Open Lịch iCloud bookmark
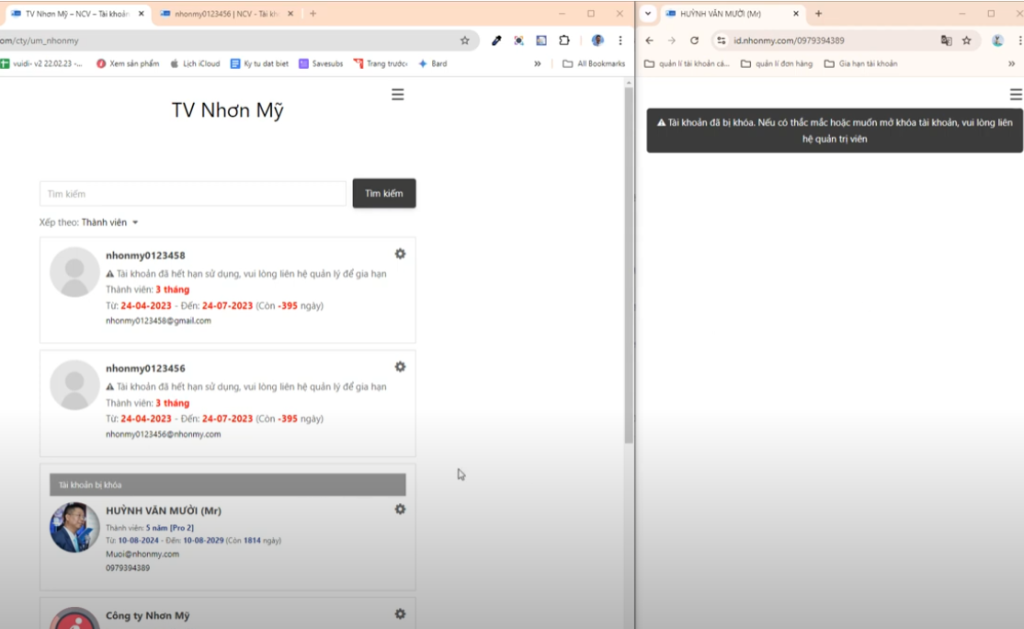Viewport: 1024px width, 629px height. tap(195, 63)
